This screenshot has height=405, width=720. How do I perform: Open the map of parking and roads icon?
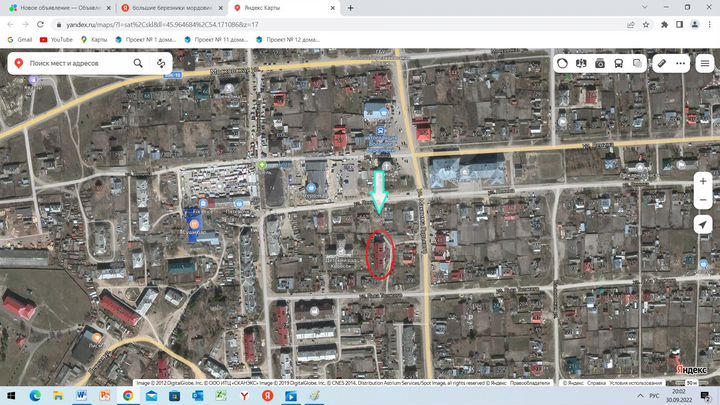pos(581,63)
